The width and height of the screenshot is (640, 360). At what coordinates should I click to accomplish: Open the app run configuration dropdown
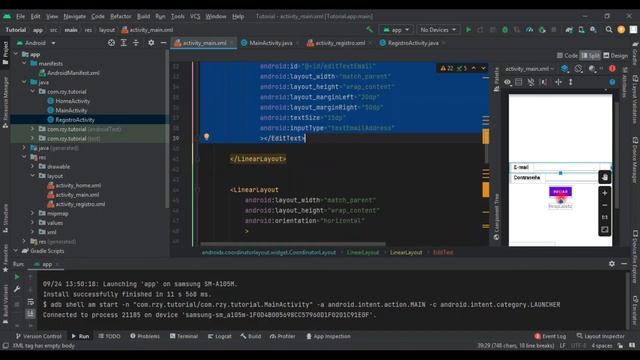click(396, 30)
